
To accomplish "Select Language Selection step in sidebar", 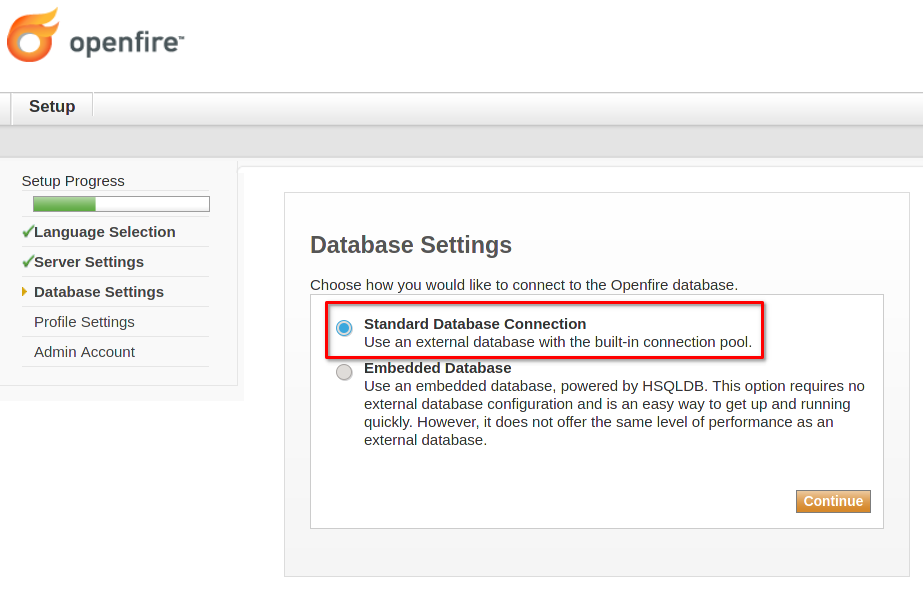I will 105,232.
